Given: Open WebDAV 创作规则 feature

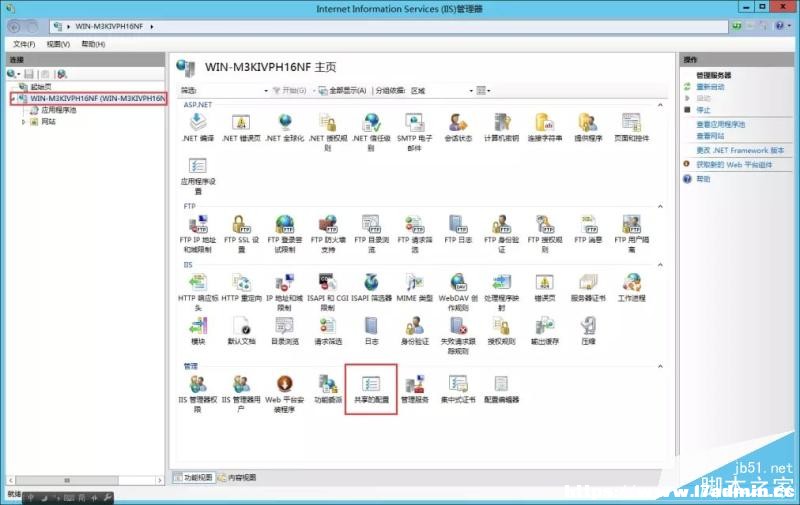Looking at the screenshot, I should point(458,292).
